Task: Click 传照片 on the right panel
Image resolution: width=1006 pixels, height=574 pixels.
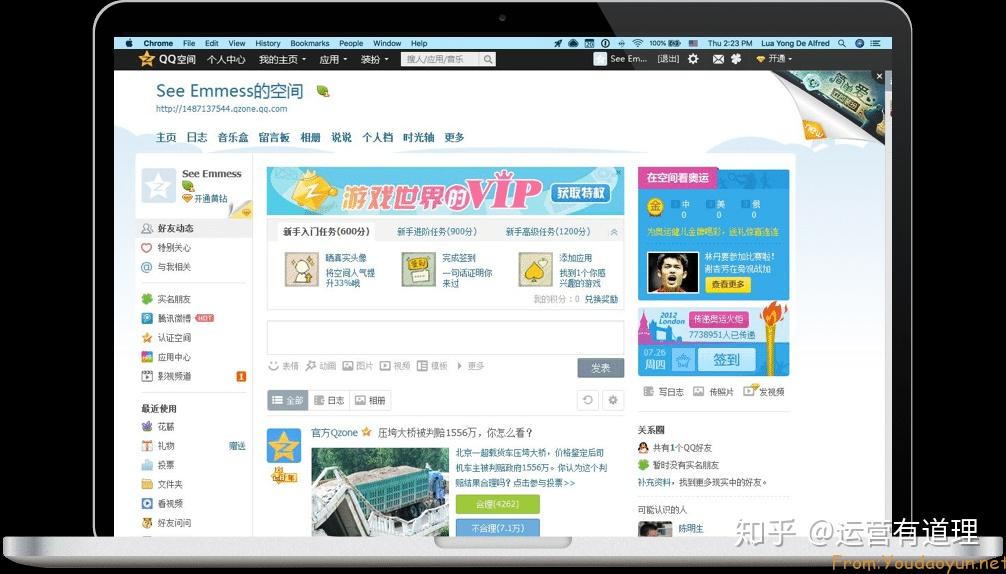Action: (713, 391)
